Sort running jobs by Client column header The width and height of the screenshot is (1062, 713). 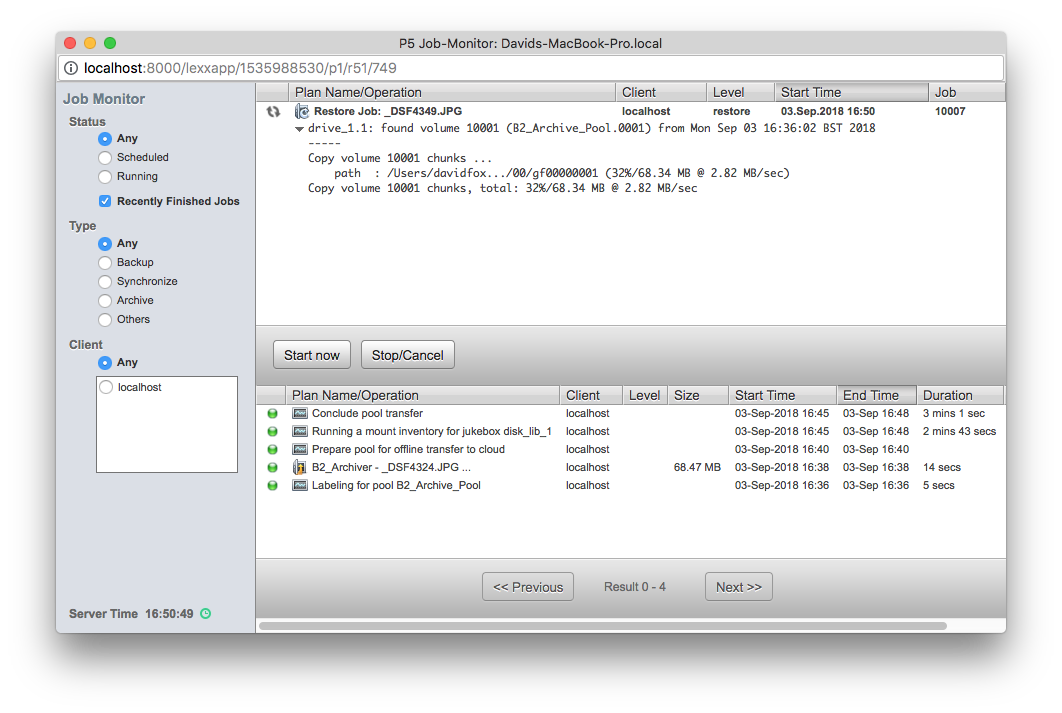[x=661, y=92]
